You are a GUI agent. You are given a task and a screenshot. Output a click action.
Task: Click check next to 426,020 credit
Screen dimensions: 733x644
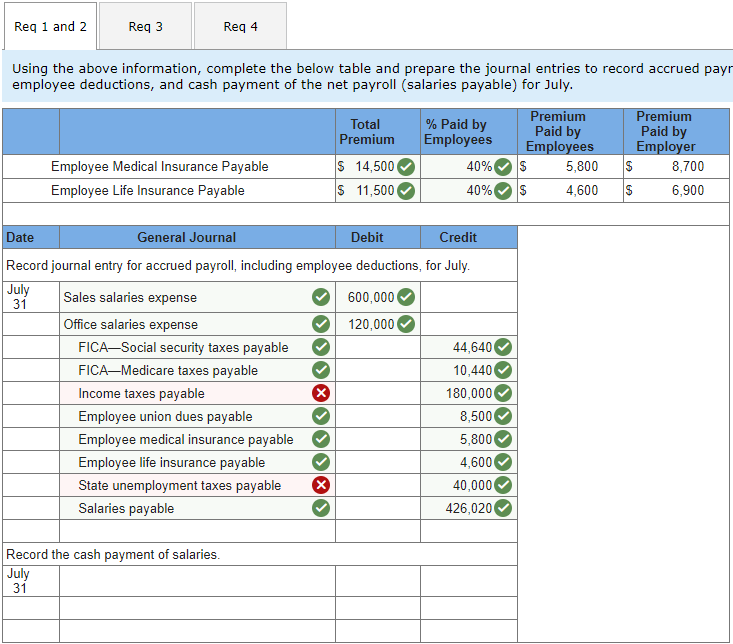[503, 508]
